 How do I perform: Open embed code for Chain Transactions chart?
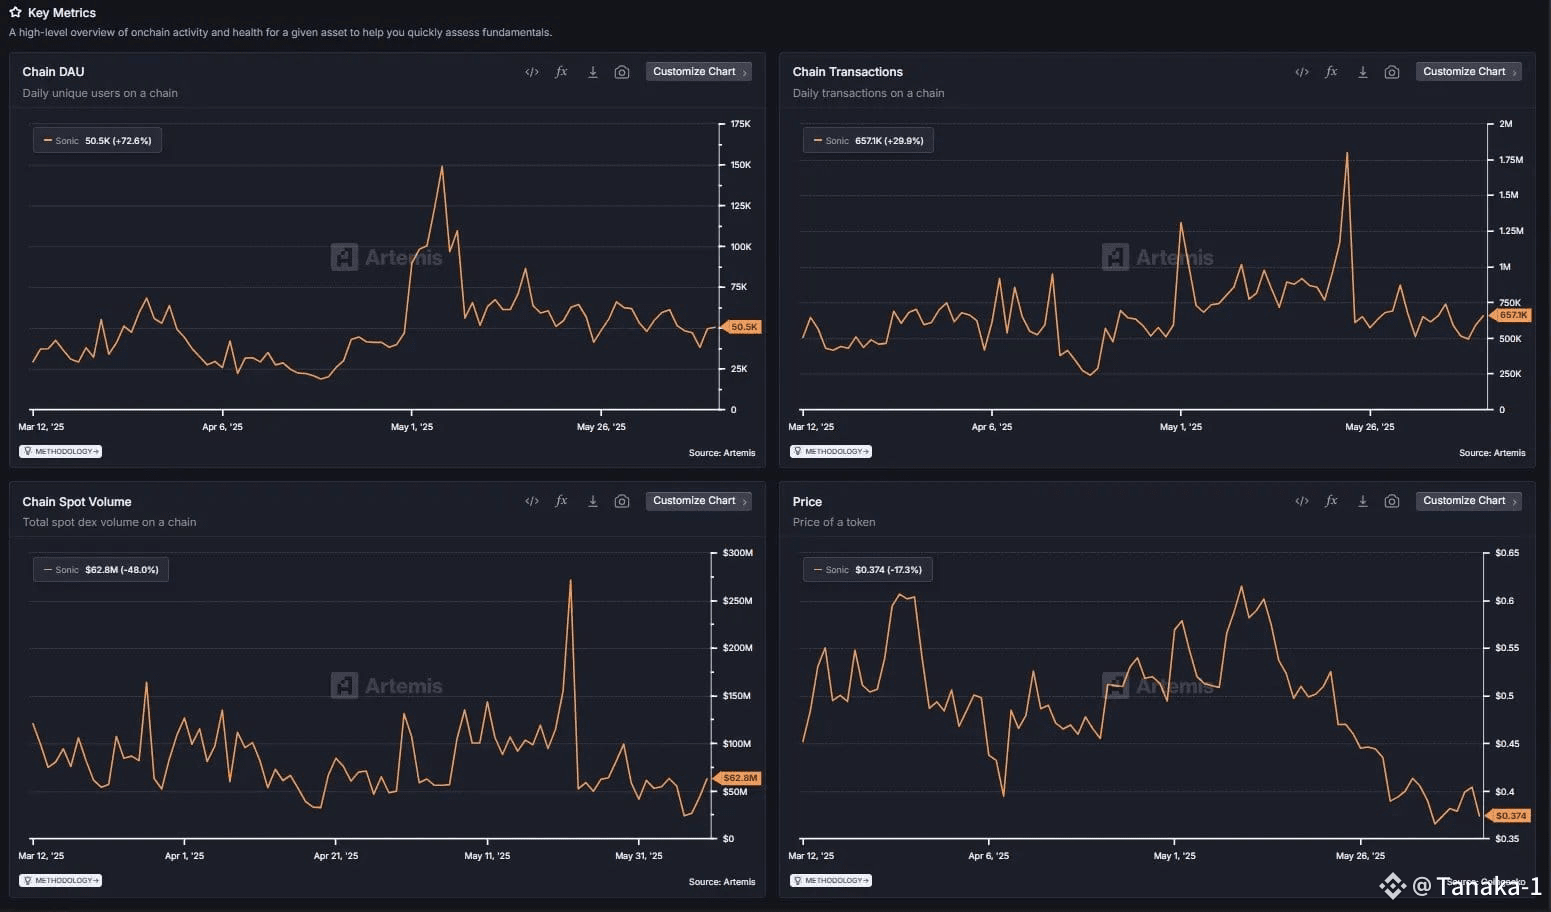click(x=1302, y=72)
